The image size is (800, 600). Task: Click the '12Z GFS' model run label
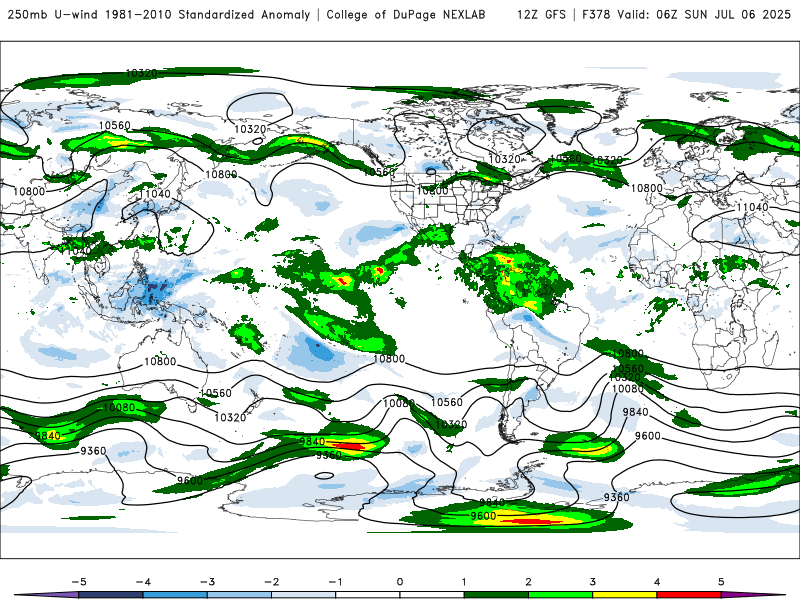pyautogui.click(x=541, y=14)
